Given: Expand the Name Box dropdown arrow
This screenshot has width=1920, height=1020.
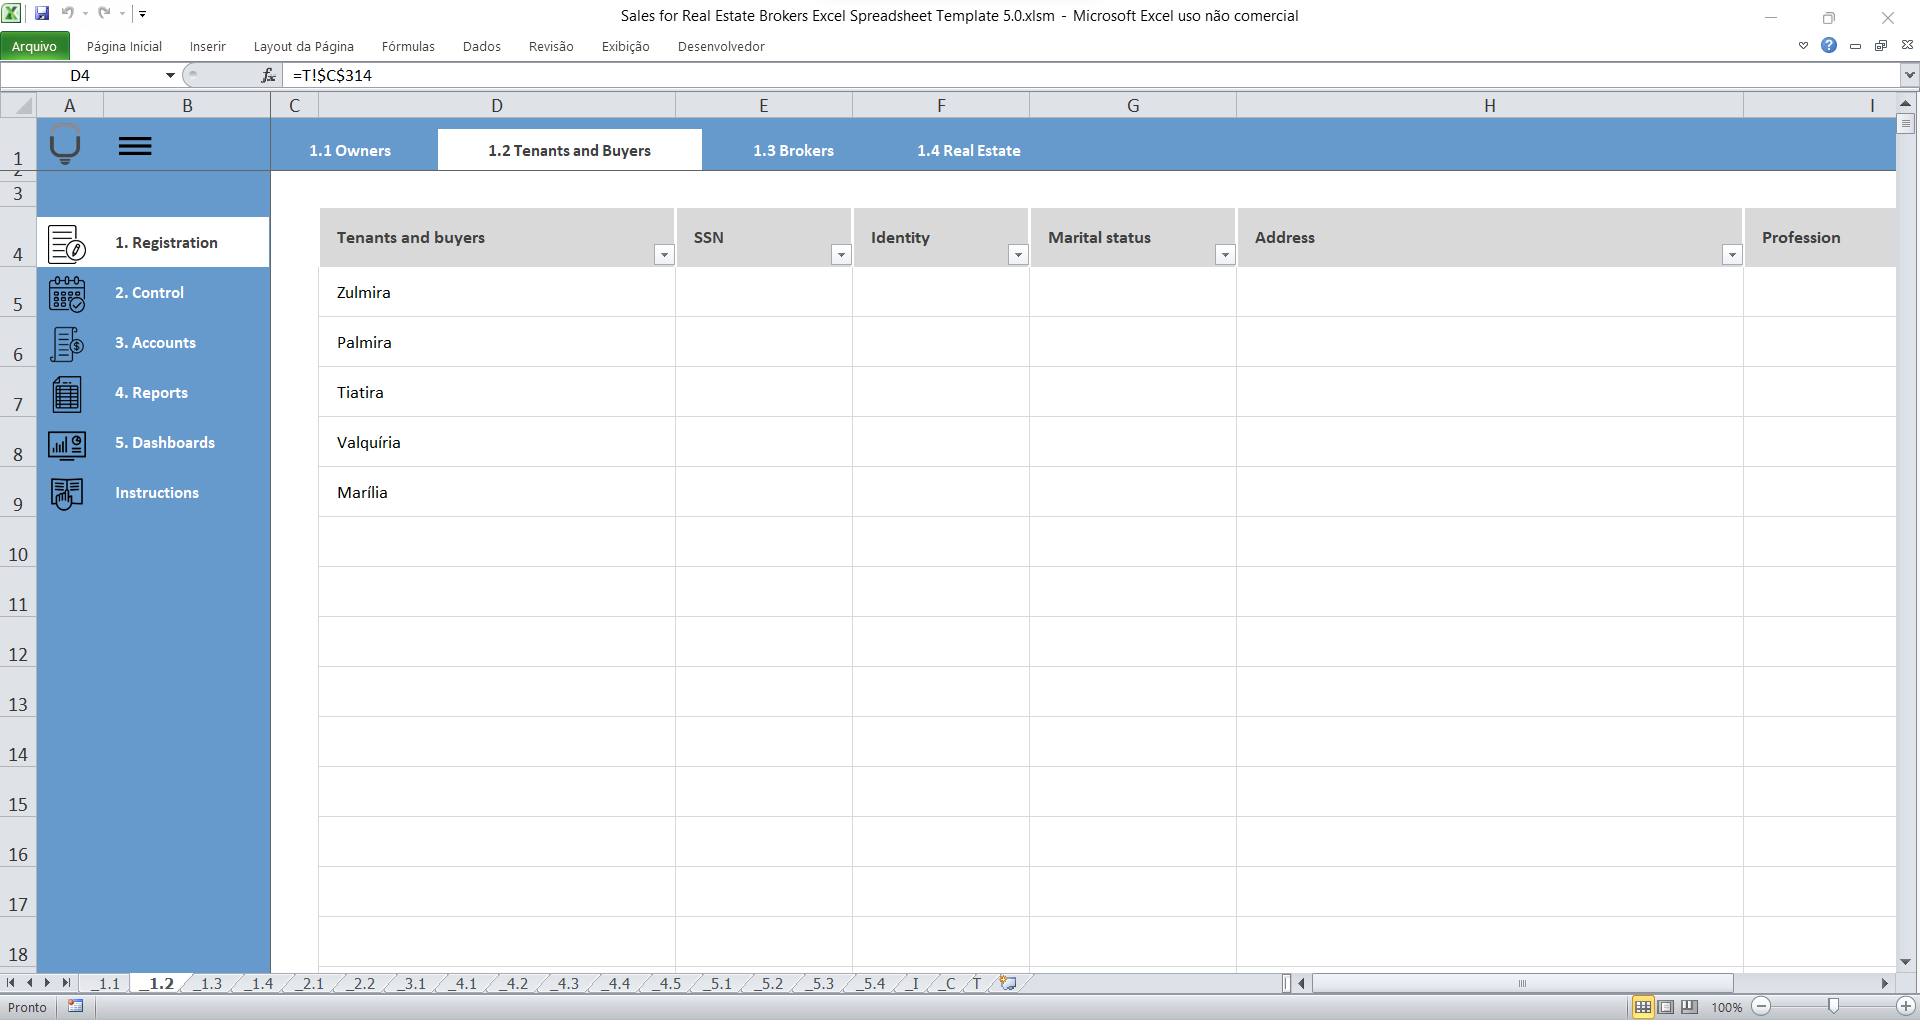Looking at the screenshot, I should pyautogui.click(x=168, y=75).
